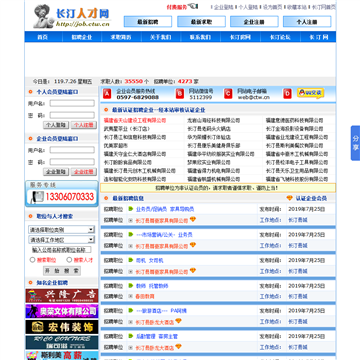Focus the personal member 密码 input field
Screen dimensions: 360x360
pyautogui.click(x=72, y=115)
